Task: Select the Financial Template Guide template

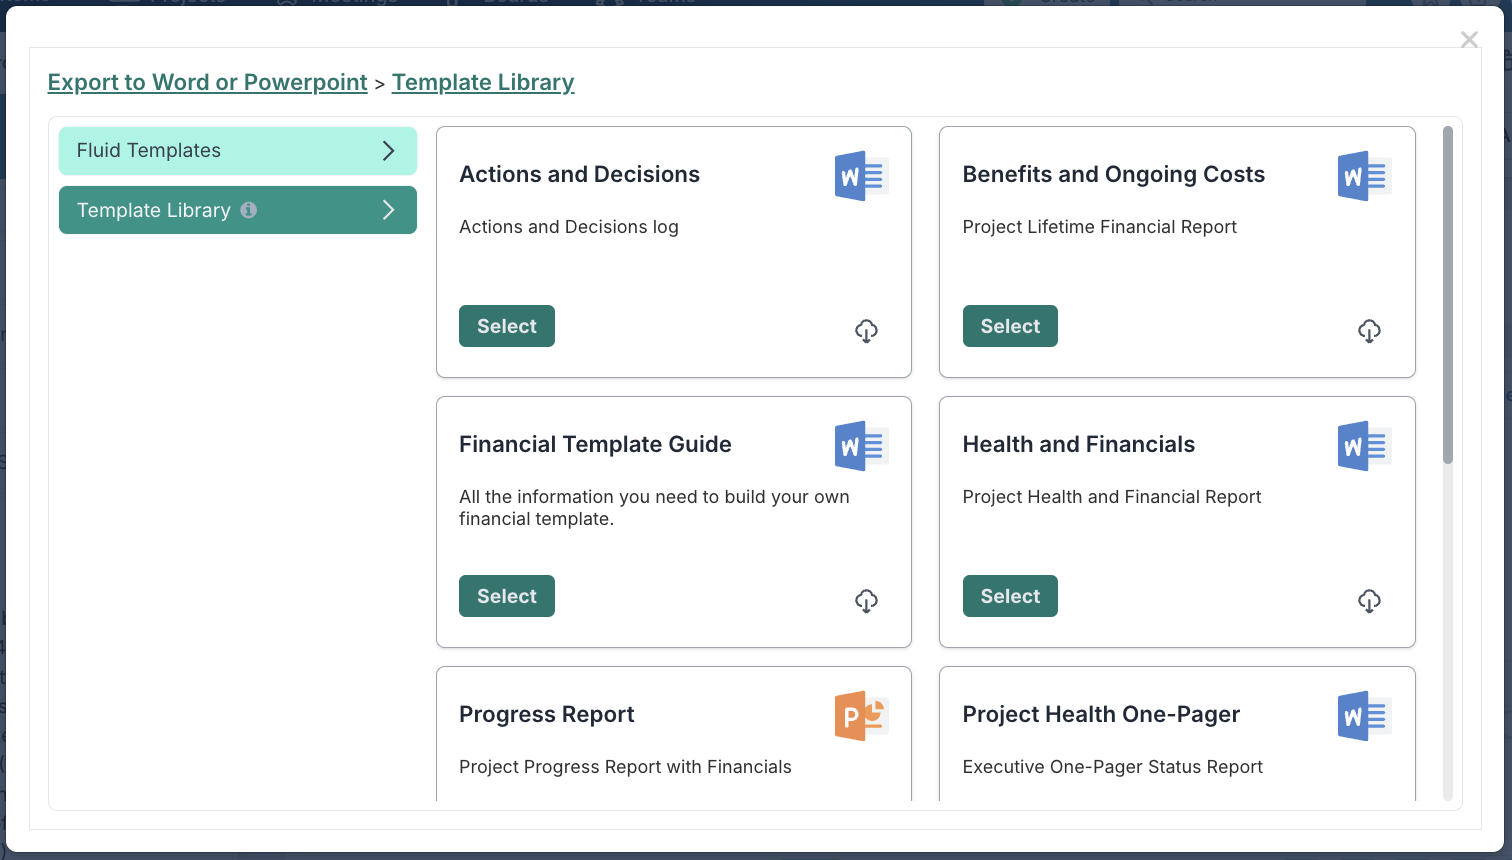Action: tap(507, 596)
